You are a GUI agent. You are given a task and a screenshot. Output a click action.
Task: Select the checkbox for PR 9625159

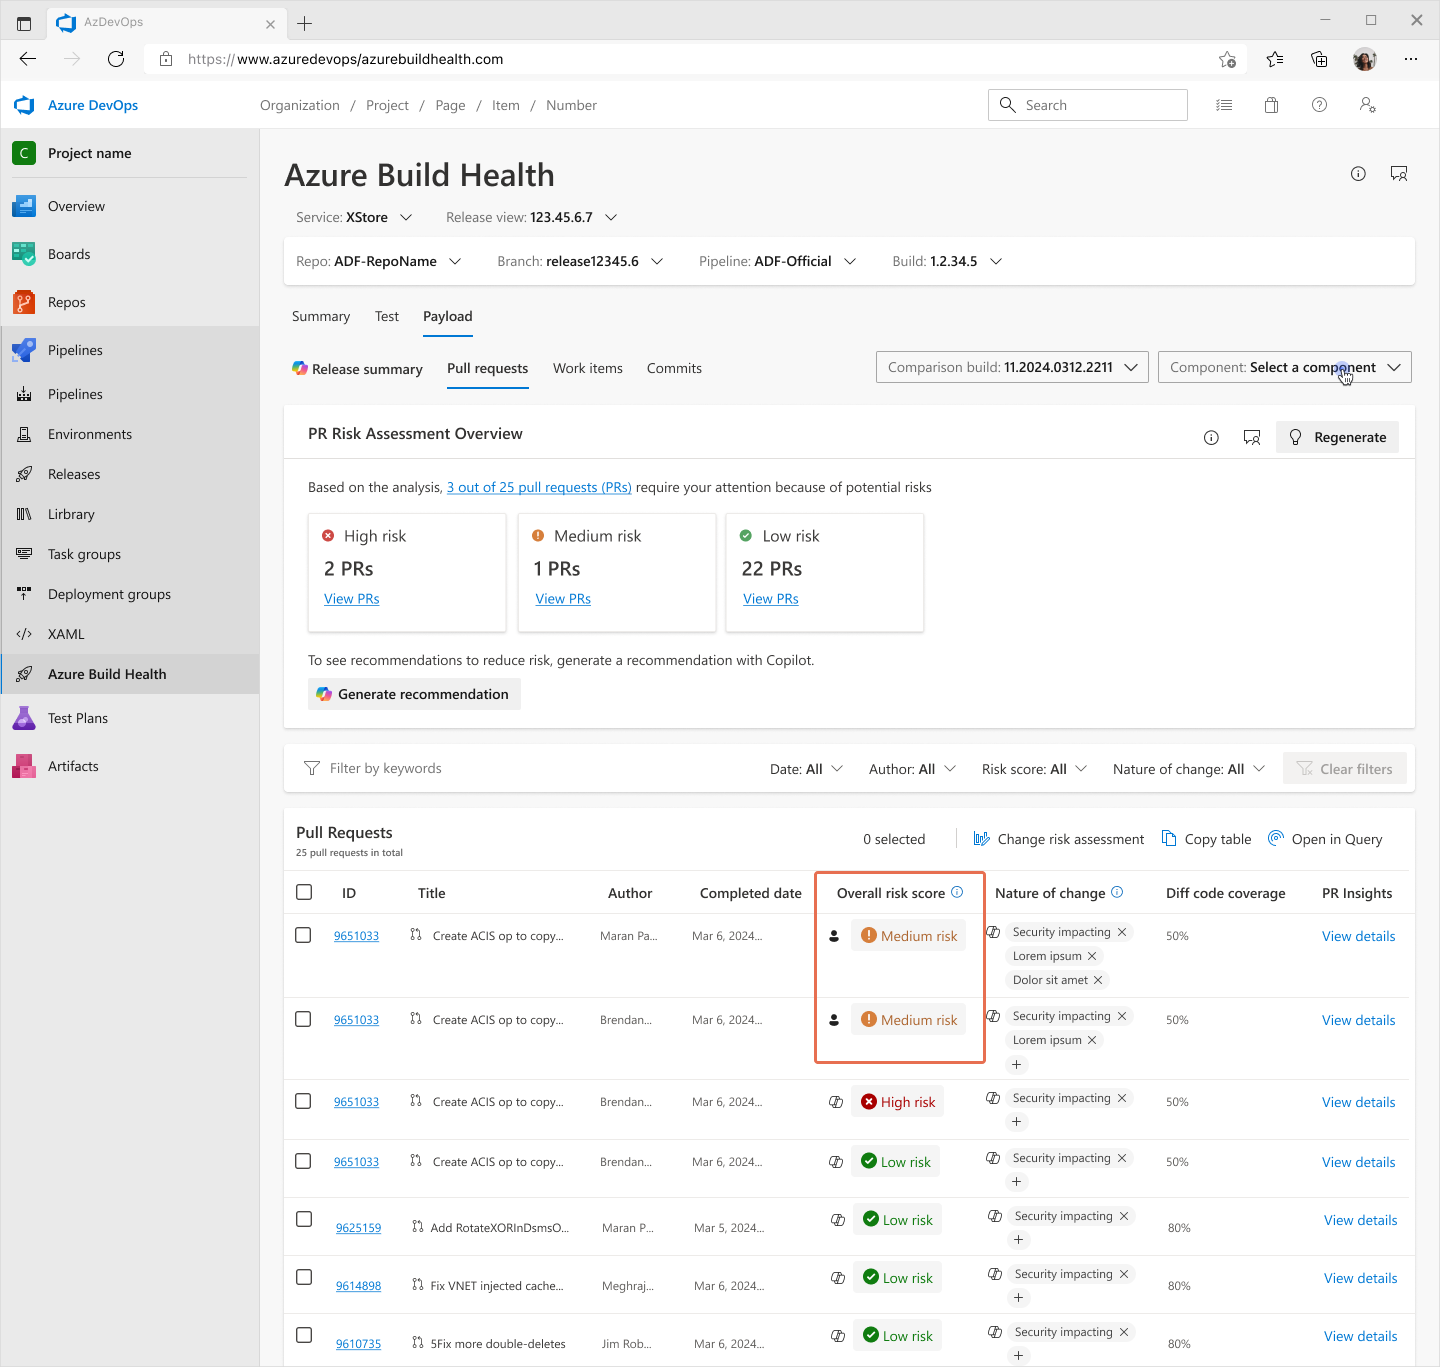(x=304, y=1219)
